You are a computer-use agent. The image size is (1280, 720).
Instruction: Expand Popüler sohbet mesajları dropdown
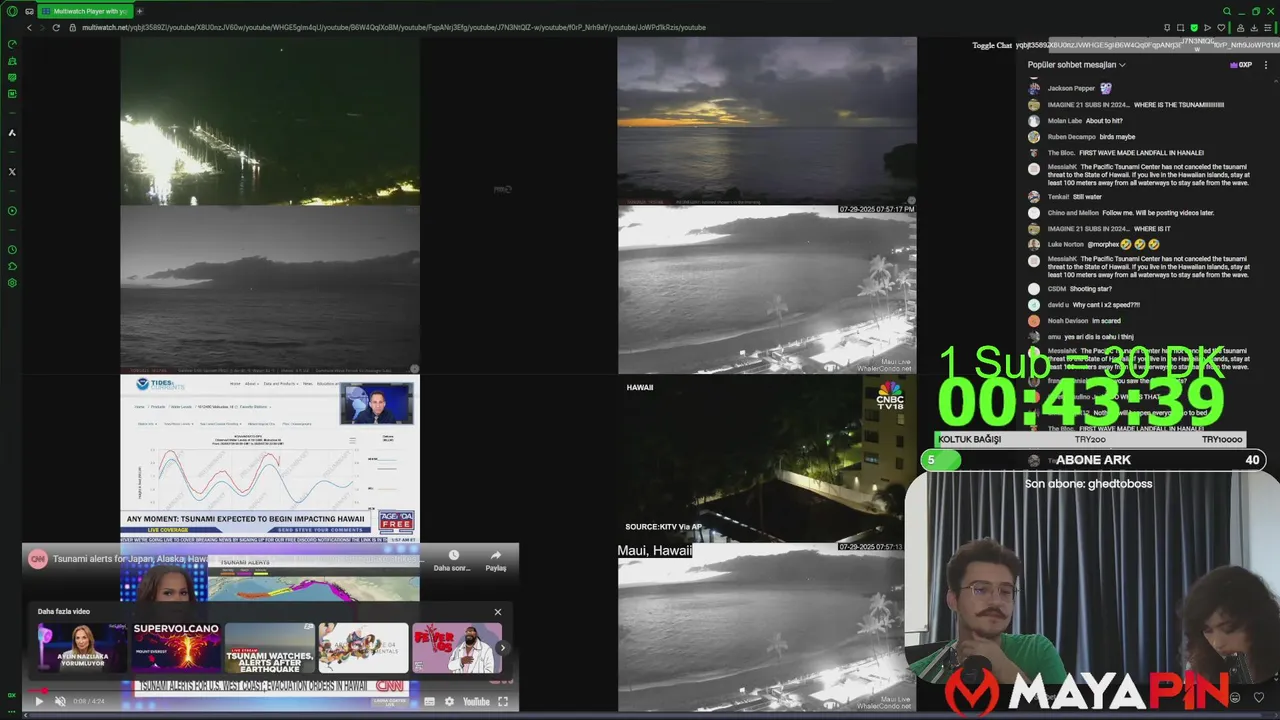(x=1077, y=65)
